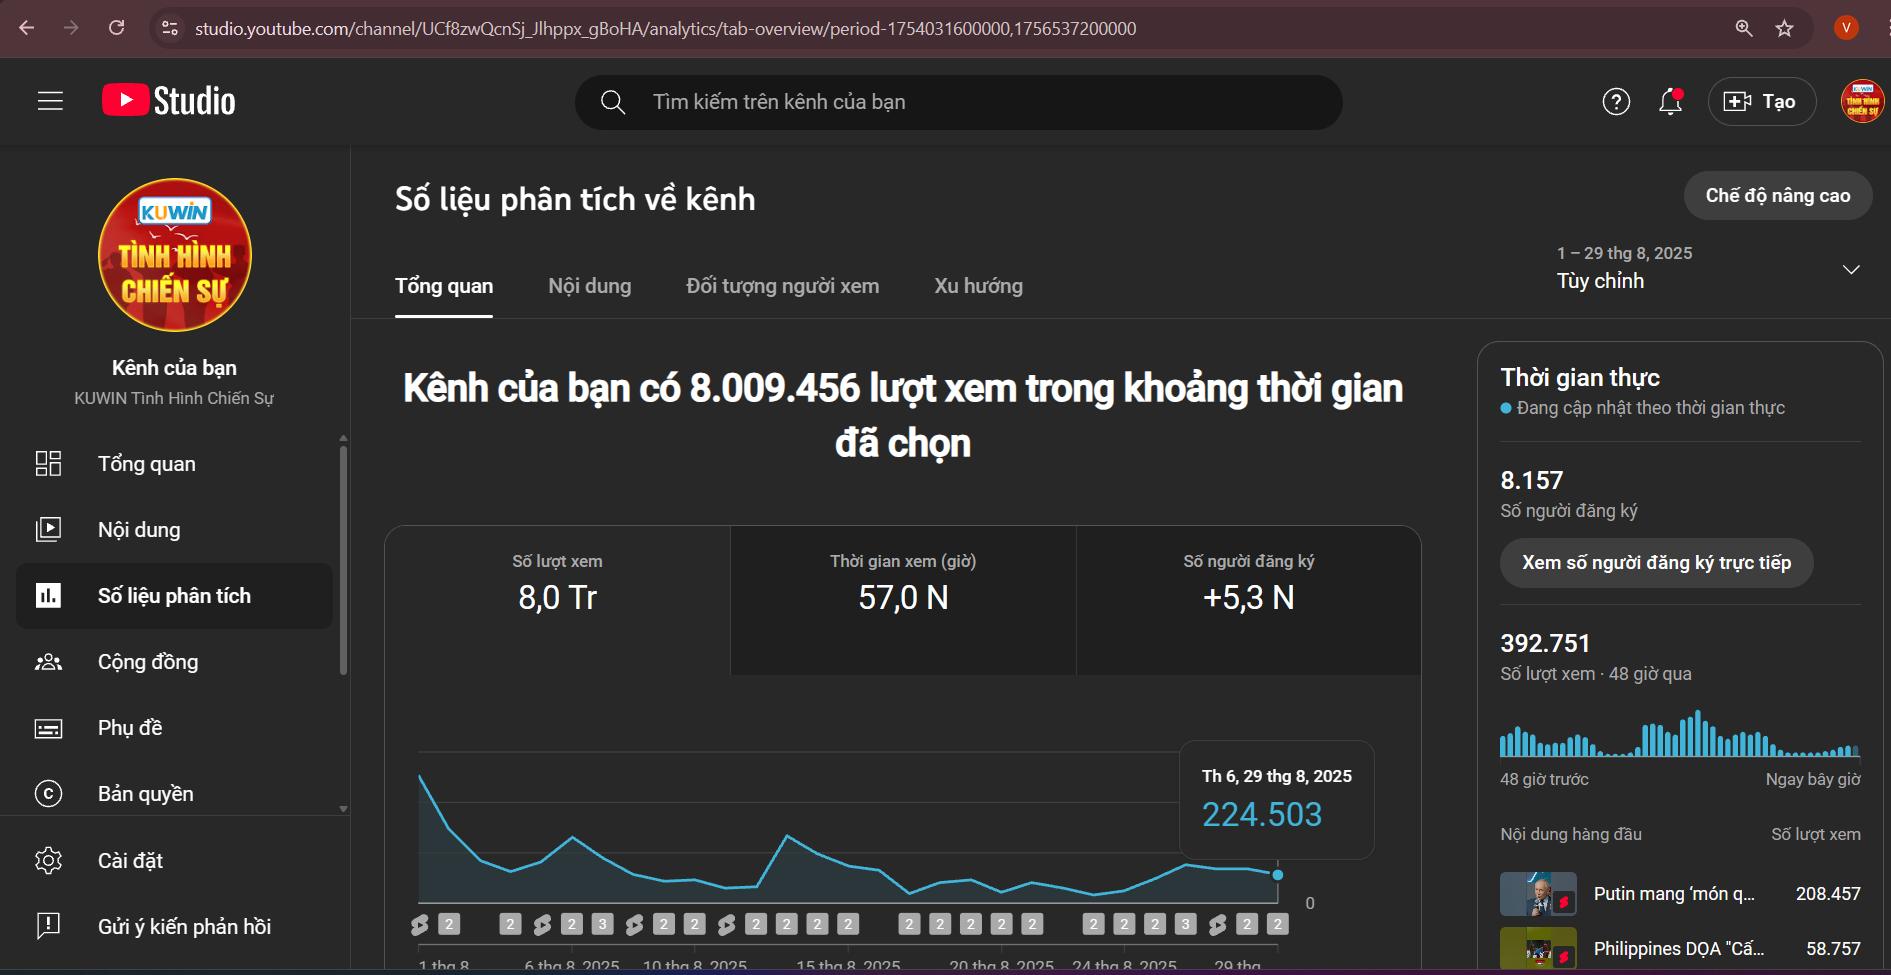The image size is (1891, 975).
Task: Open Nội dung in the left sidebar
Action: click(x=174, y=530)
